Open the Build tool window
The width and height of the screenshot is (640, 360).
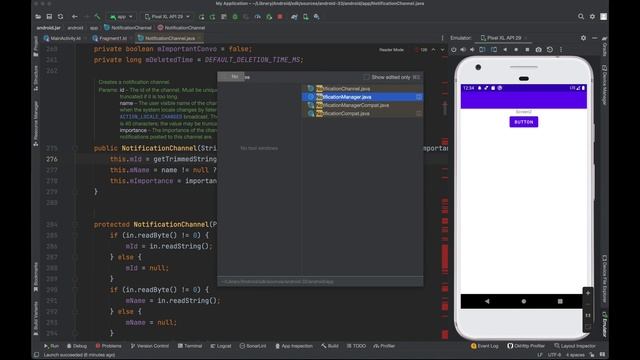[x=330, y=346]
